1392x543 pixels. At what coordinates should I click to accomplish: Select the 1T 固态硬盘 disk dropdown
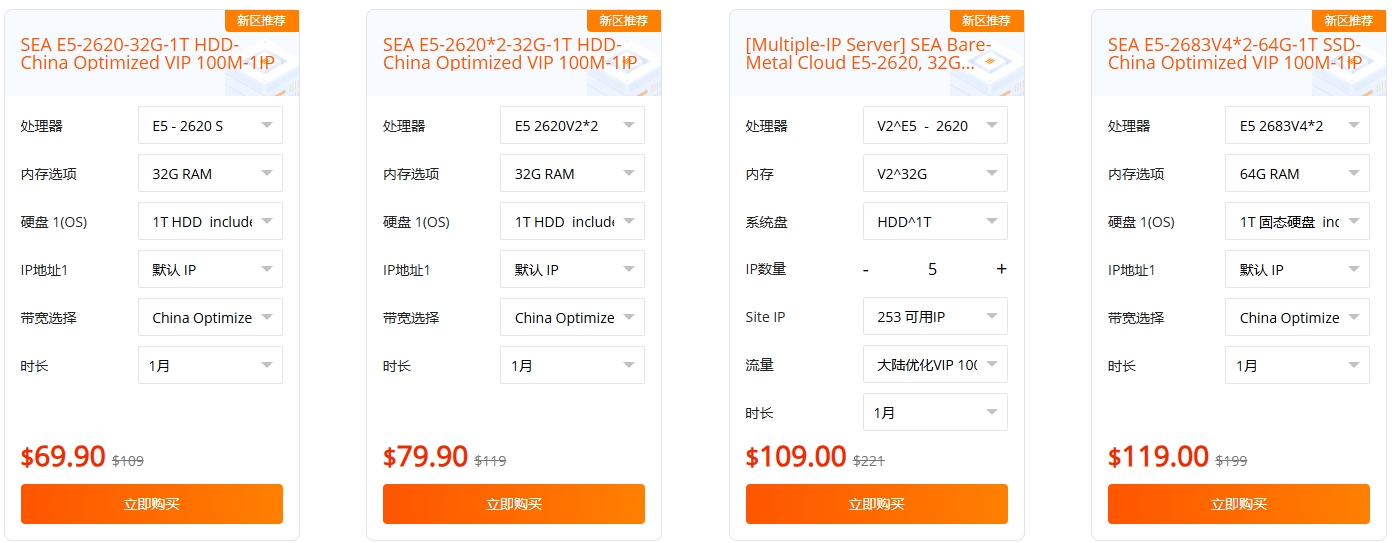pyautogui.click(x=1297, y=222)
